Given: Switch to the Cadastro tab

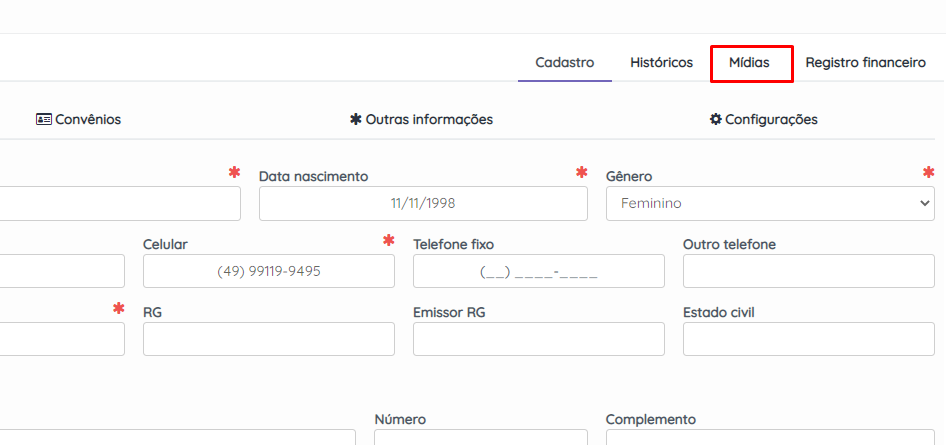Looking at the screenshot, I should point(565,62).
